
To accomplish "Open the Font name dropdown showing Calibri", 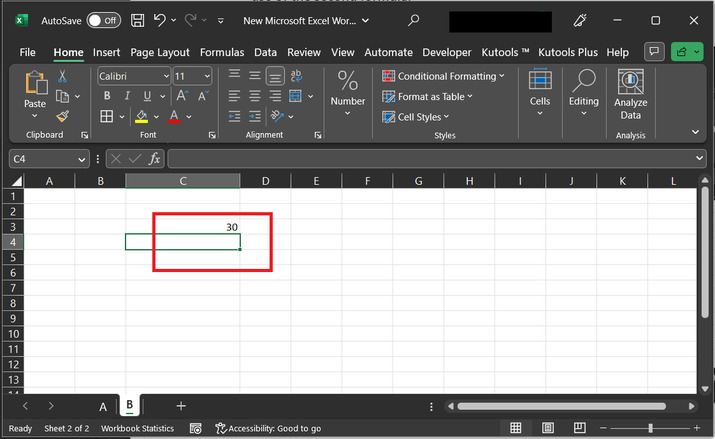I will point(134,76).
